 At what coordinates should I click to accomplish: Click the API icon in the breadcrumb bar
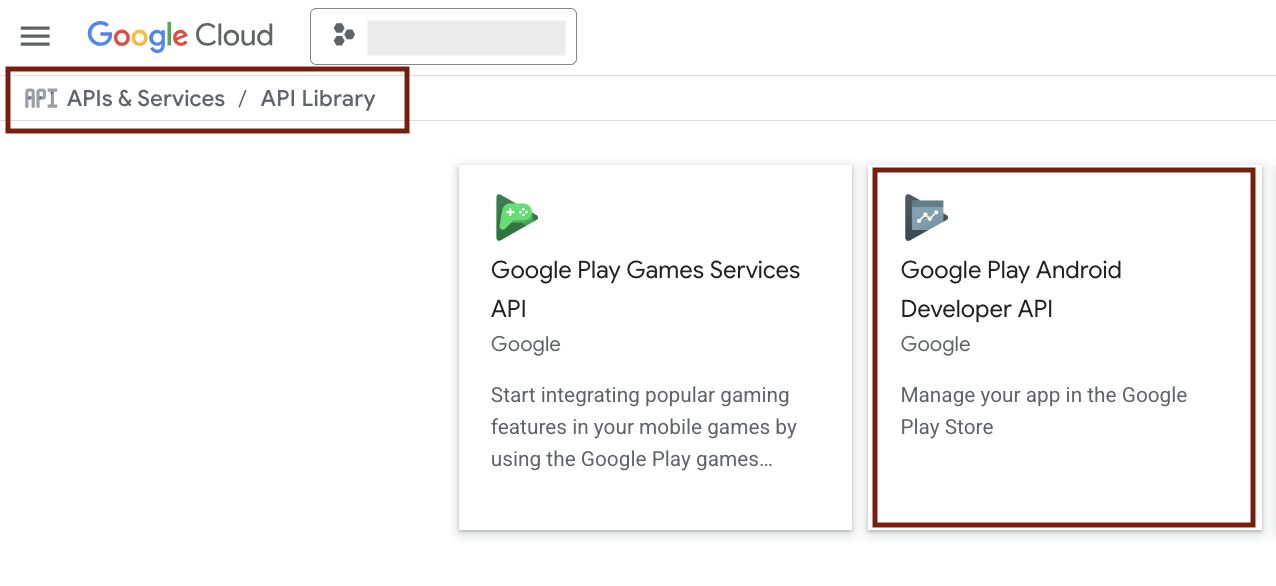tap(40, 97)
